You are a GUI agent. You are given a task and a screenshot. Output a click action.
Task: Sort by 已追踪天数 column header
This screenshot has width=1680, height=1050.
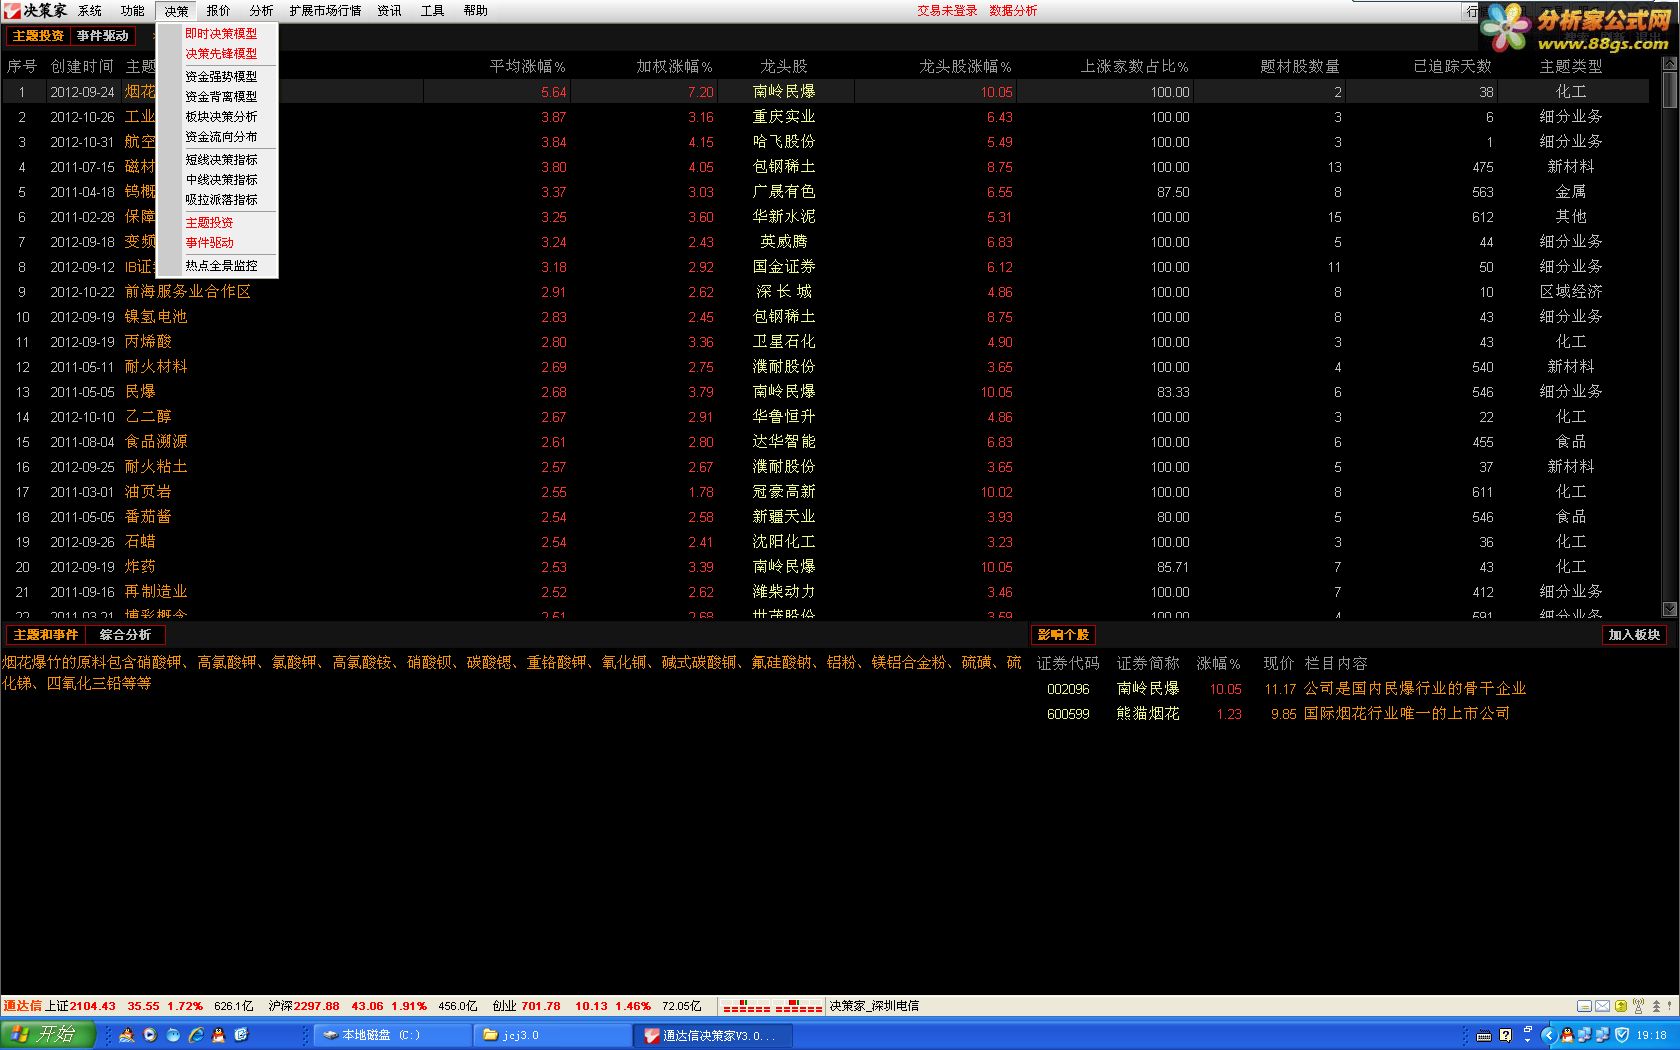point(1452,67)
